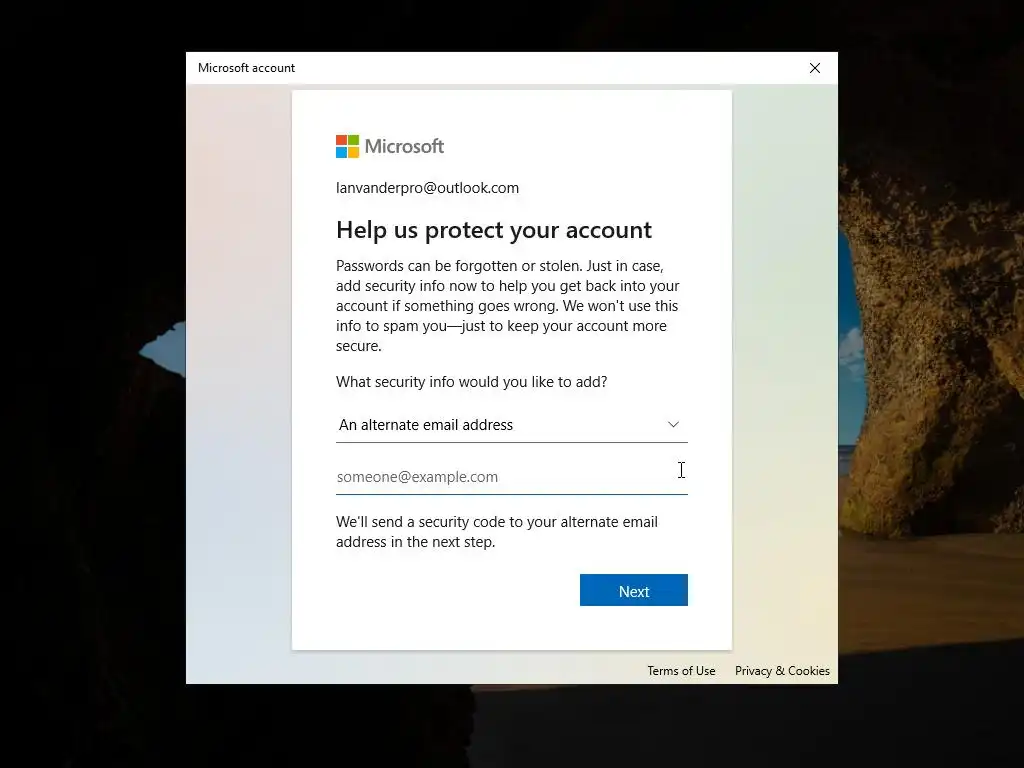The width and height of the screenshot is (1024, 768).
Task: Focus the someone@example.com email field
Action: (511, 477)
